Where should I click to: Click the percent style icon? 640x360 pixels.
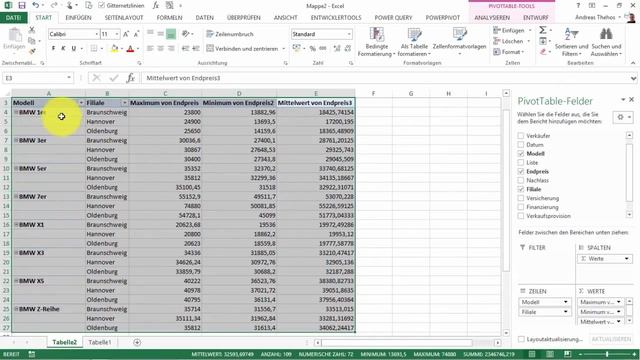313,49
